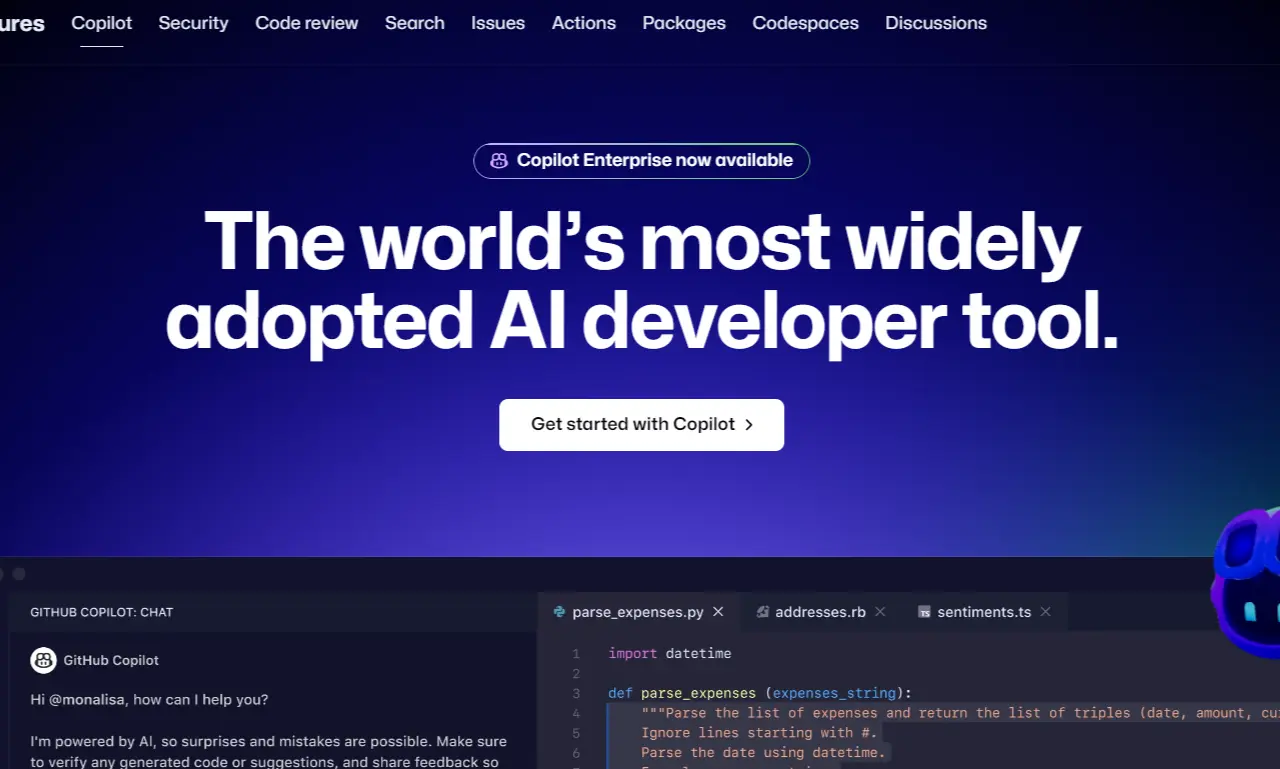Click 'Hi @monalisa, how can I help you?'
The width and height of the screenshot is (1280, 769).
[x=149, y=700]
